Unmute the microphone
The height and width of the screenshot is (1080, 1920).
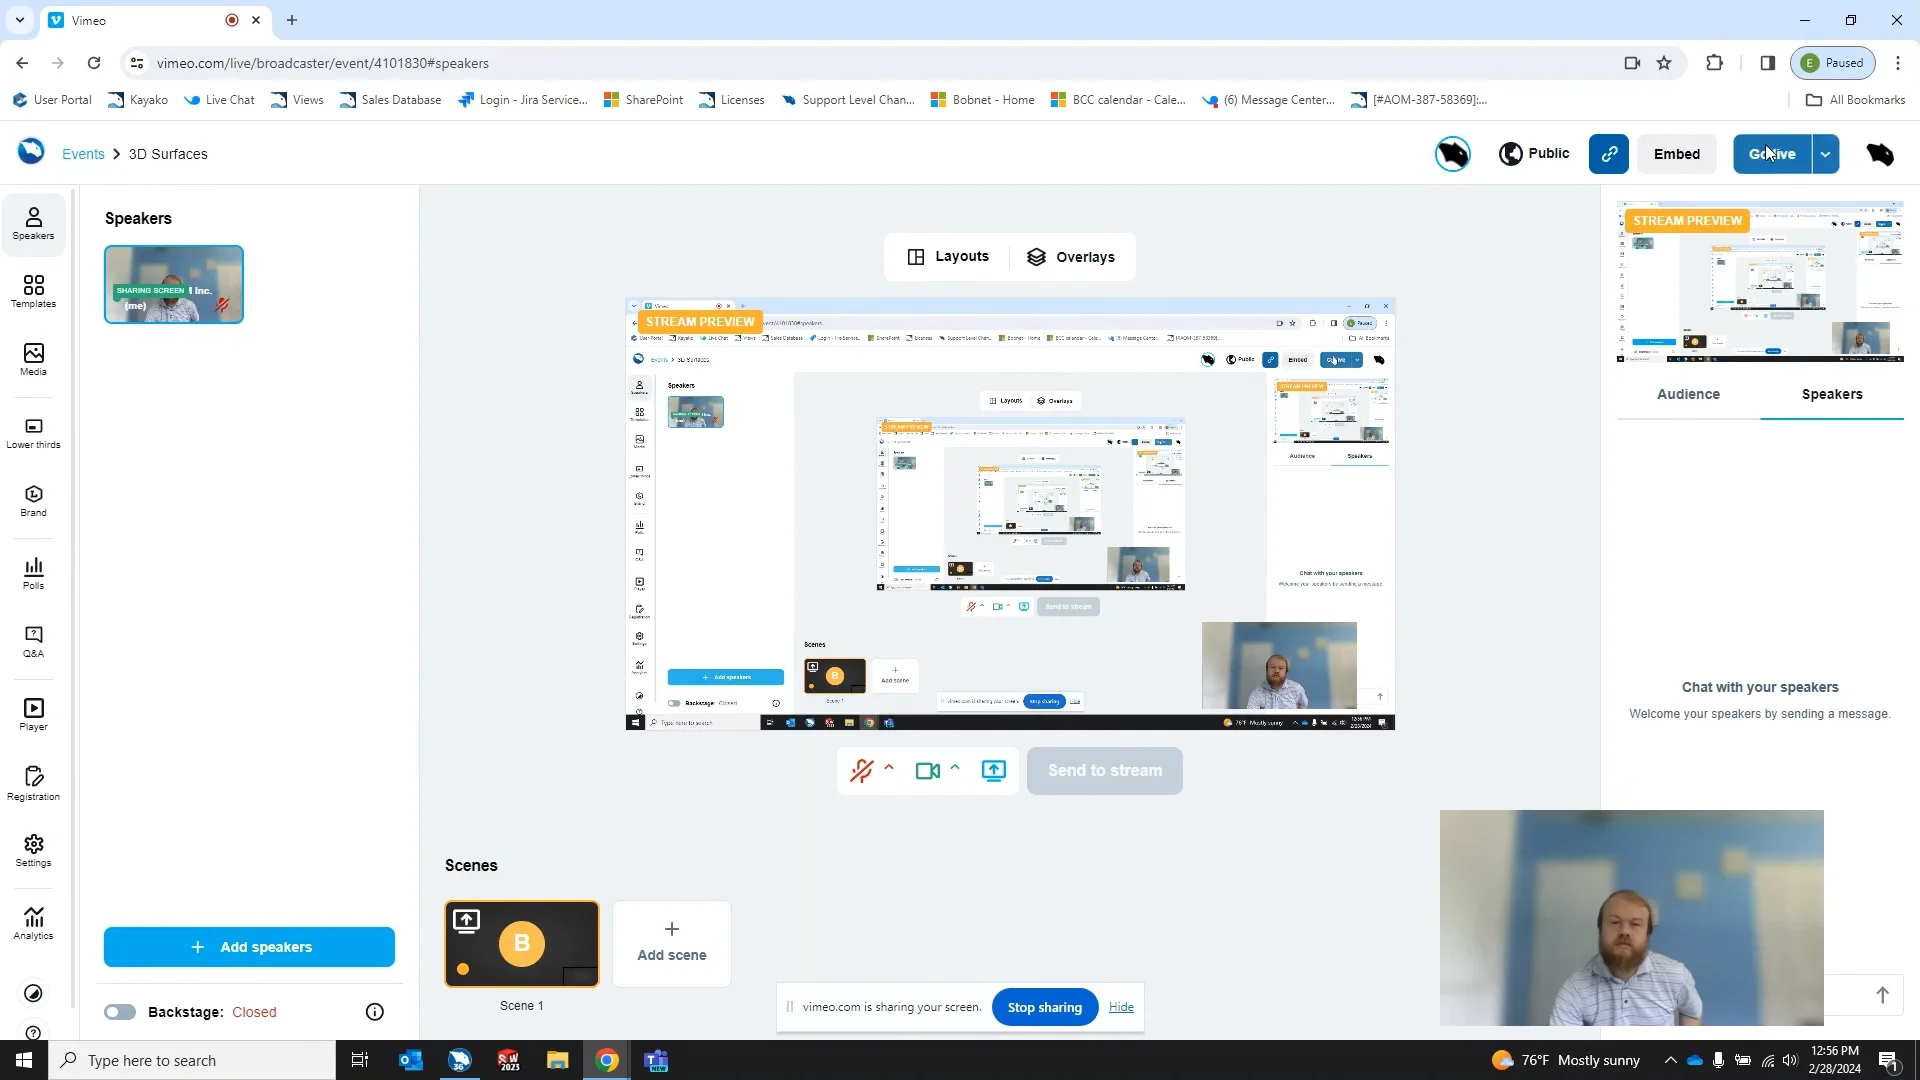click(861, 771)
